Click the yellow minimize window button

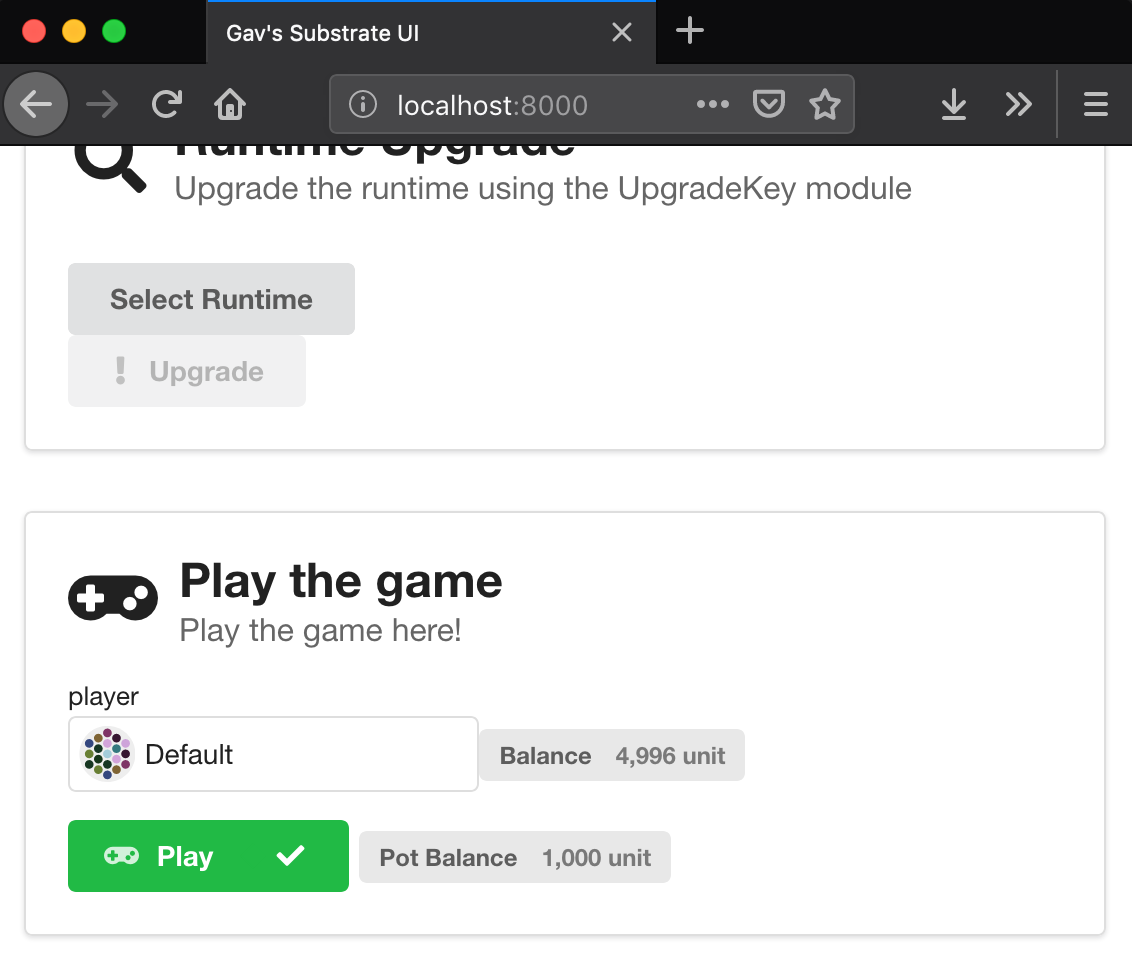[74, 32]
